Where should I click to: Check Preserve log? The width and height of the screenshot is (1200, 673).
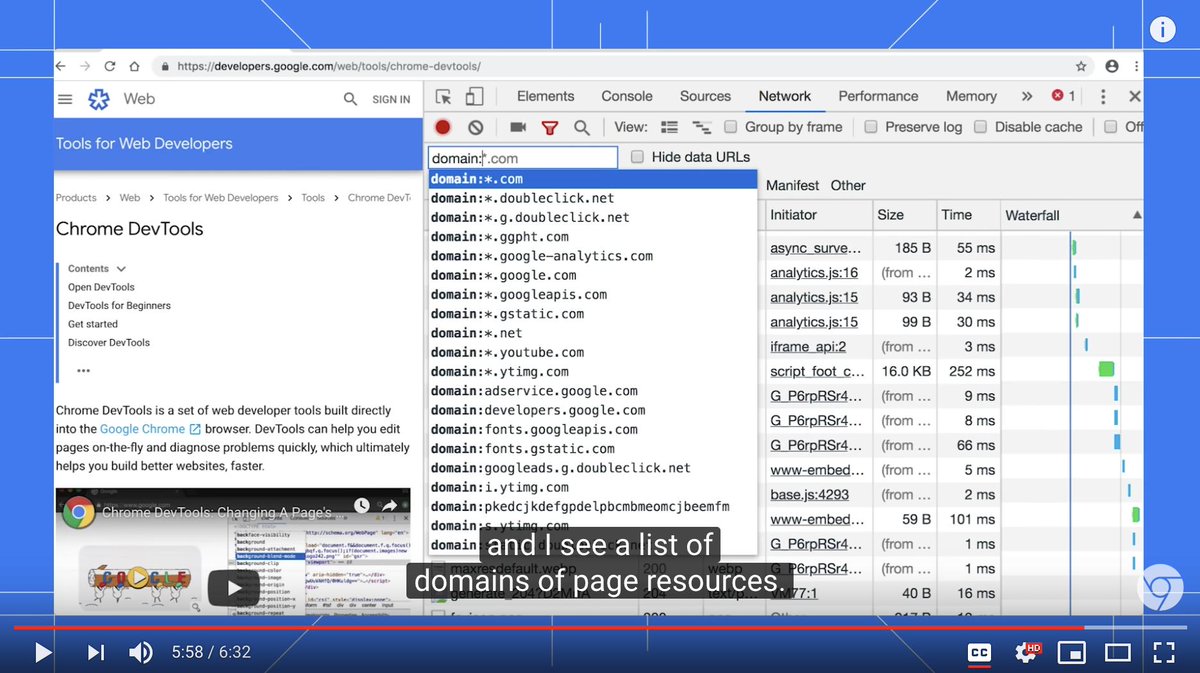click(x=871, y=127)
